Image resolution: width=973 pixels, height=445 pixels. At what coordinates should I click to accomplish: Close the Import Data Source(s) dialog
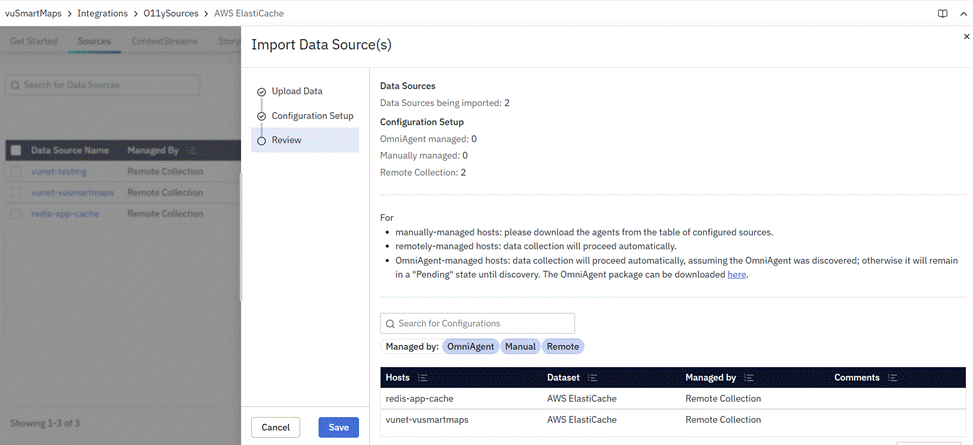pos(966,36)
